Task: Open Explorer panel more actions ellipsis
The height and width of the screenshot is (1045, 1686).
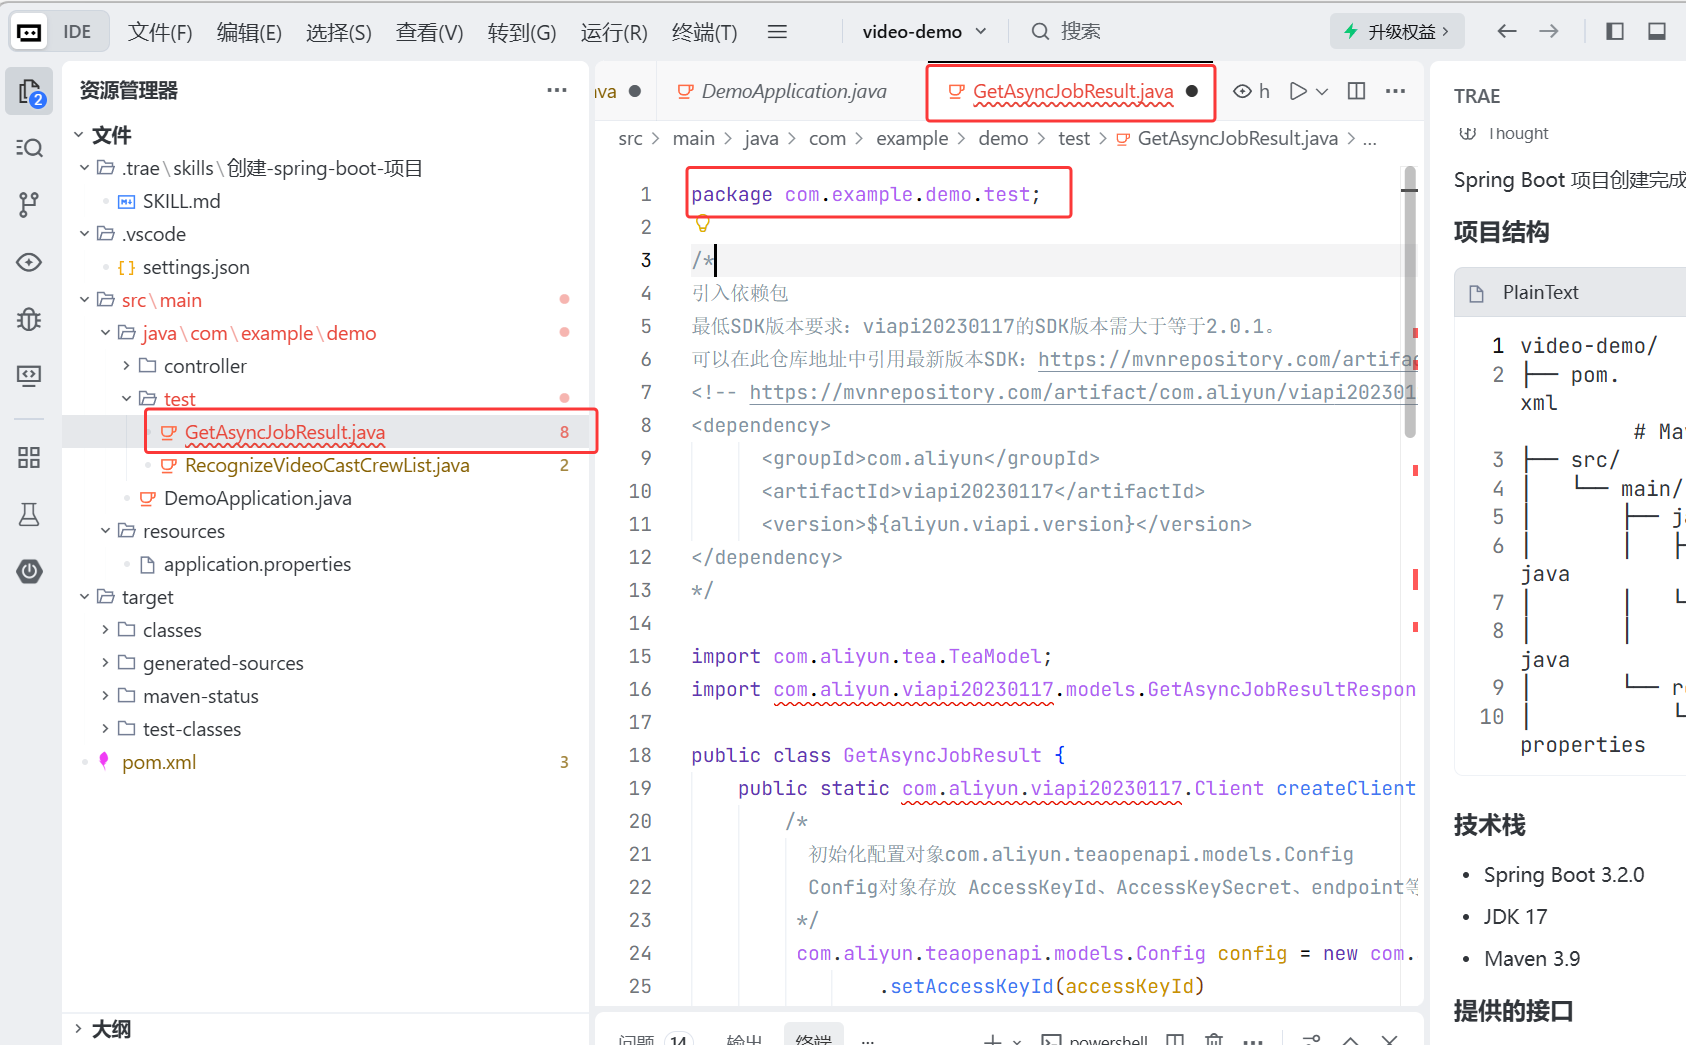Action: coord(557,90)
